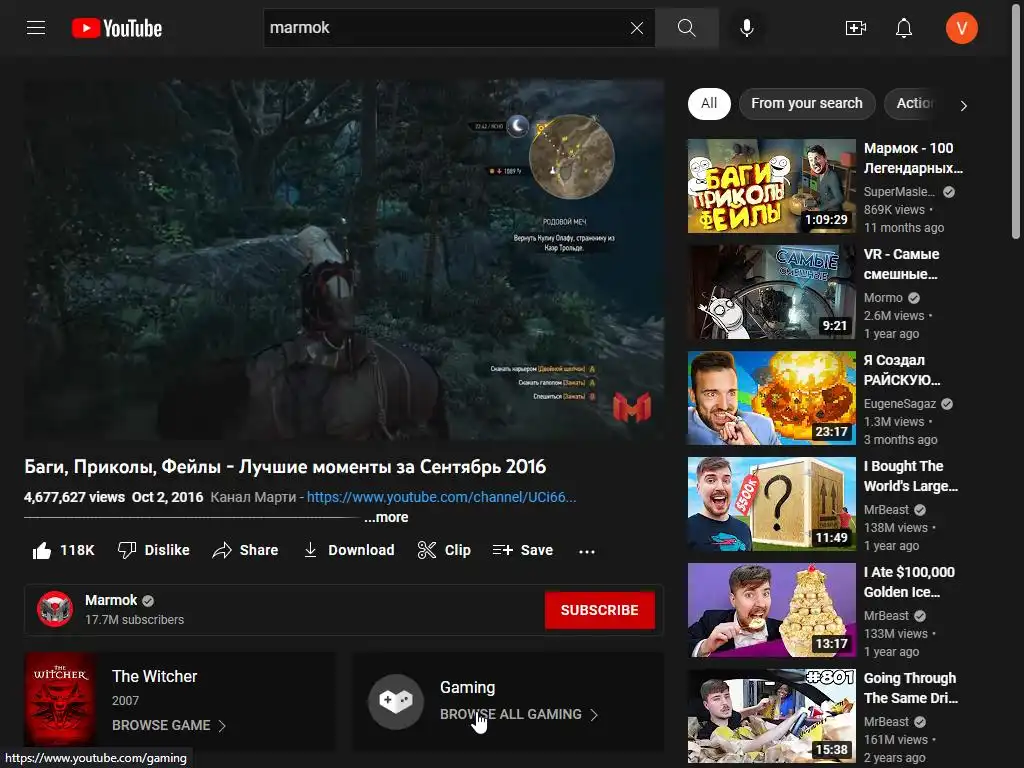Open VR - Самые смешные video thumbnail

[x=771, y=292]
